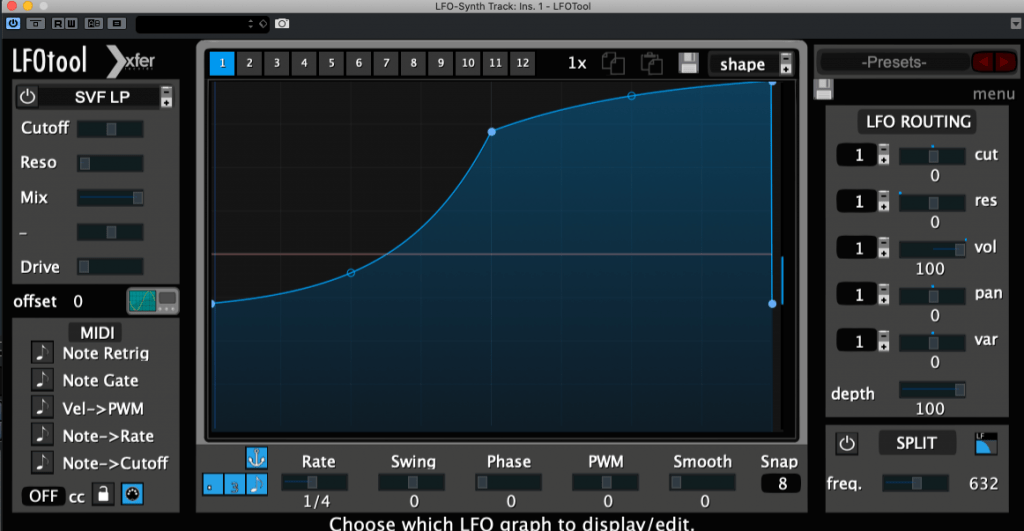Switch to LFO graph tab 5
The image size is (1024, 531).
331,63
